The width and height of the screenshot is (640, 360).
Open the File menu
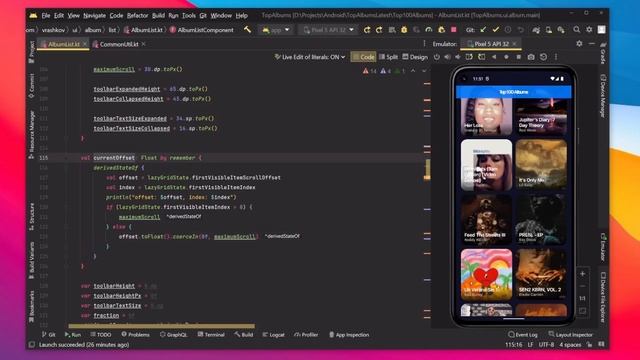tap(46, 16)
